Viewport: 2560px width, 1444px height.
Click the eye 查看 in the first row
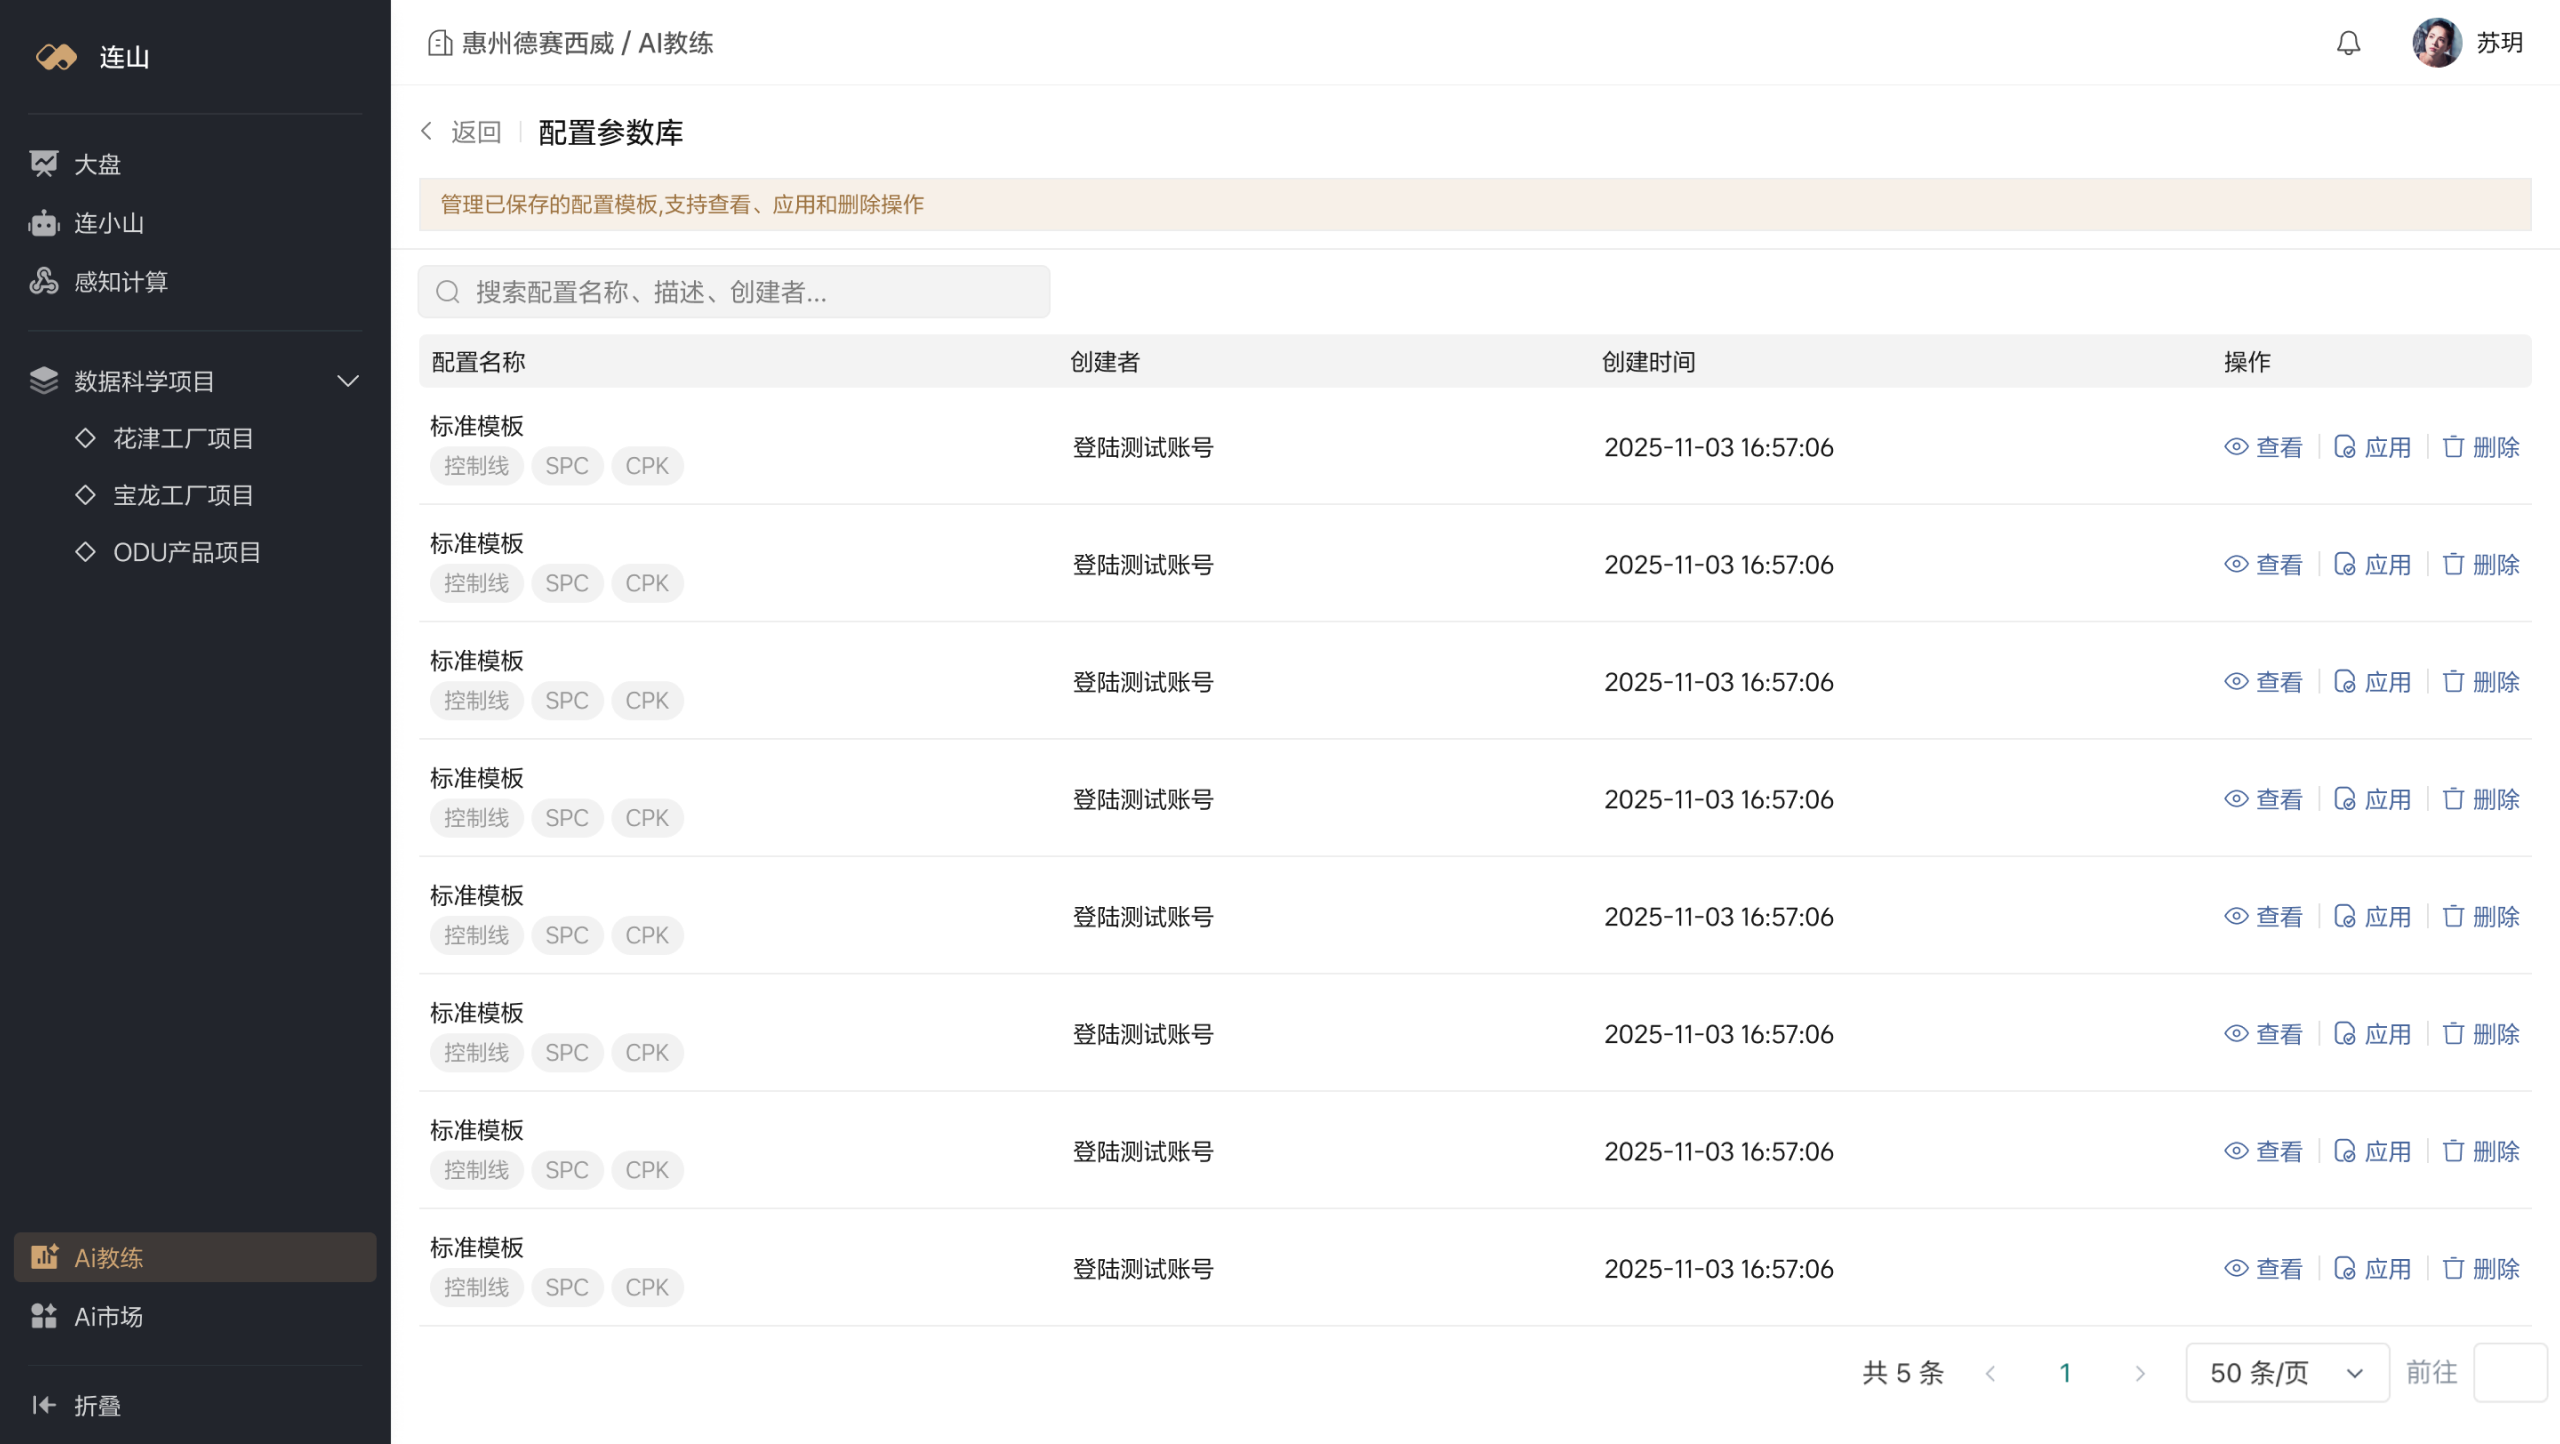click(x=2263, y=447)
